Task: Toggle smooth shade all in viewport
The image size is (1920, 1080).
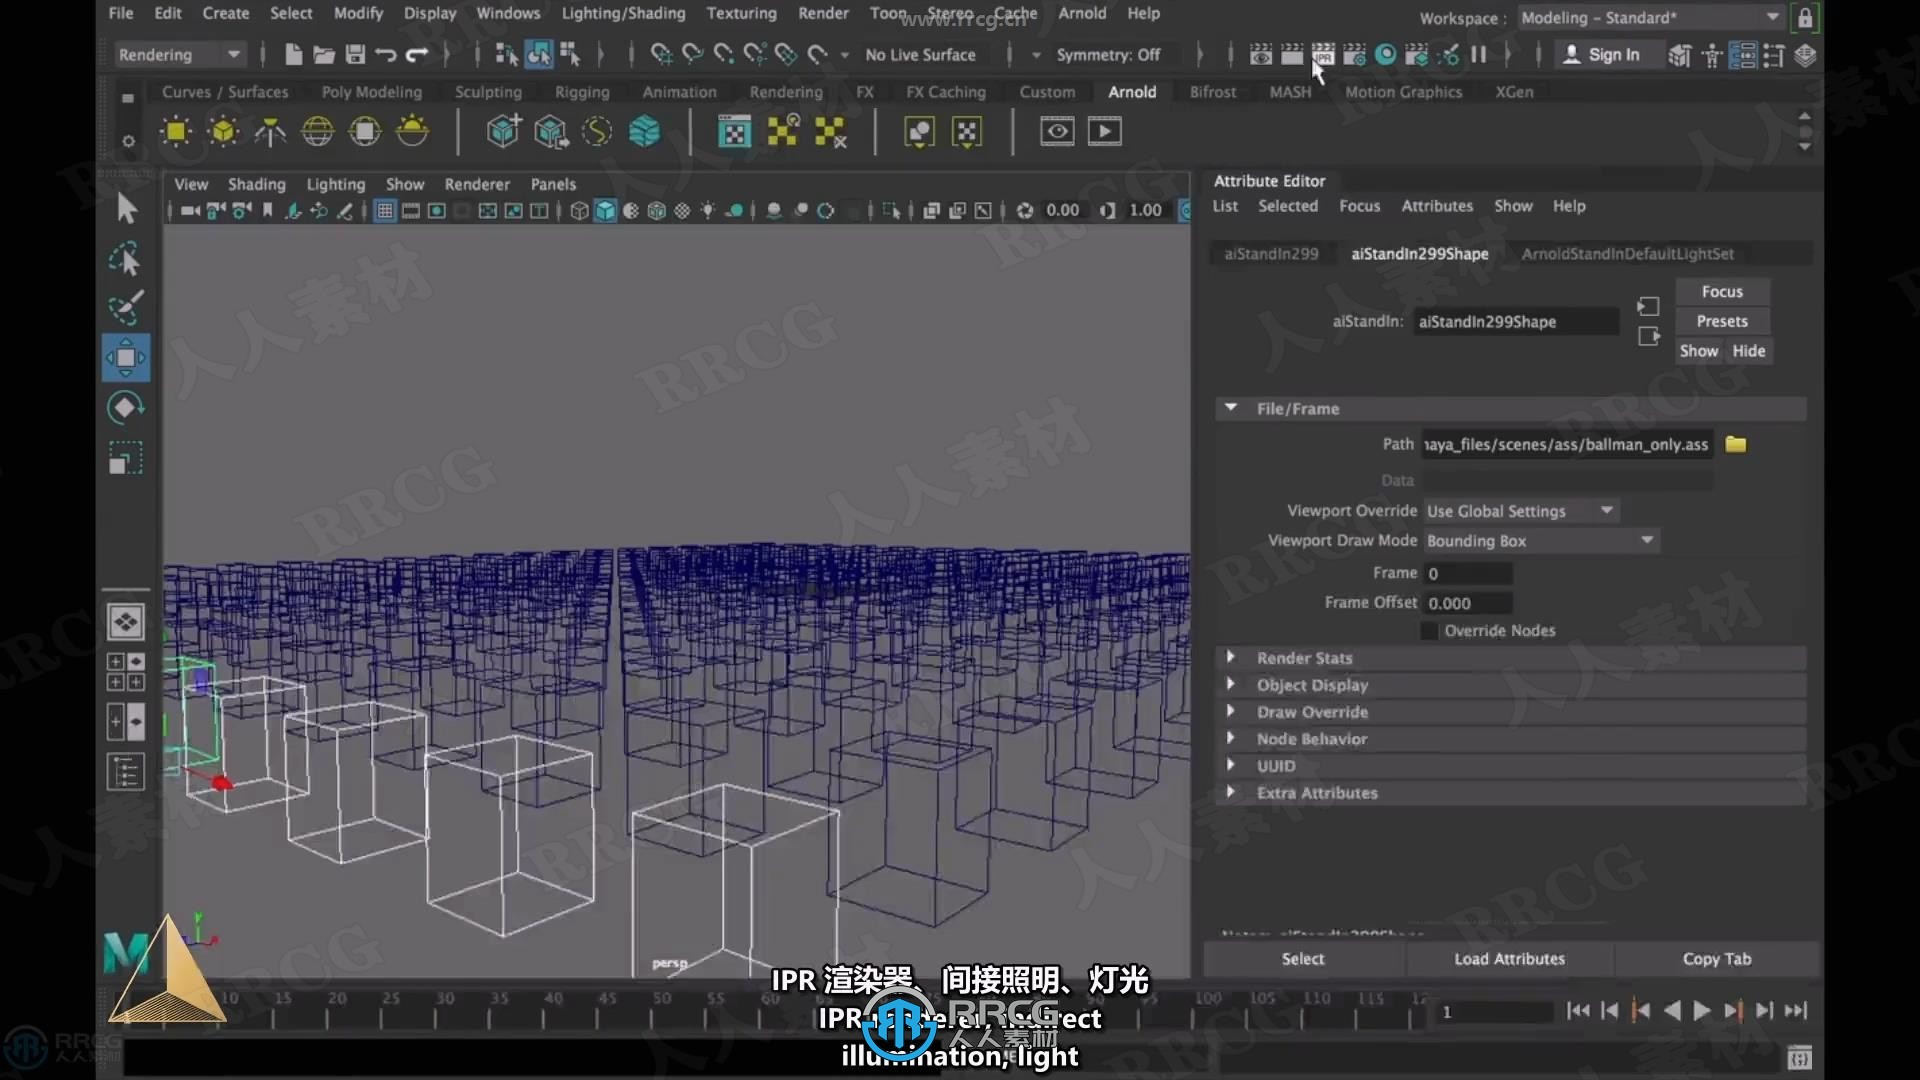Action: point(605,211)
